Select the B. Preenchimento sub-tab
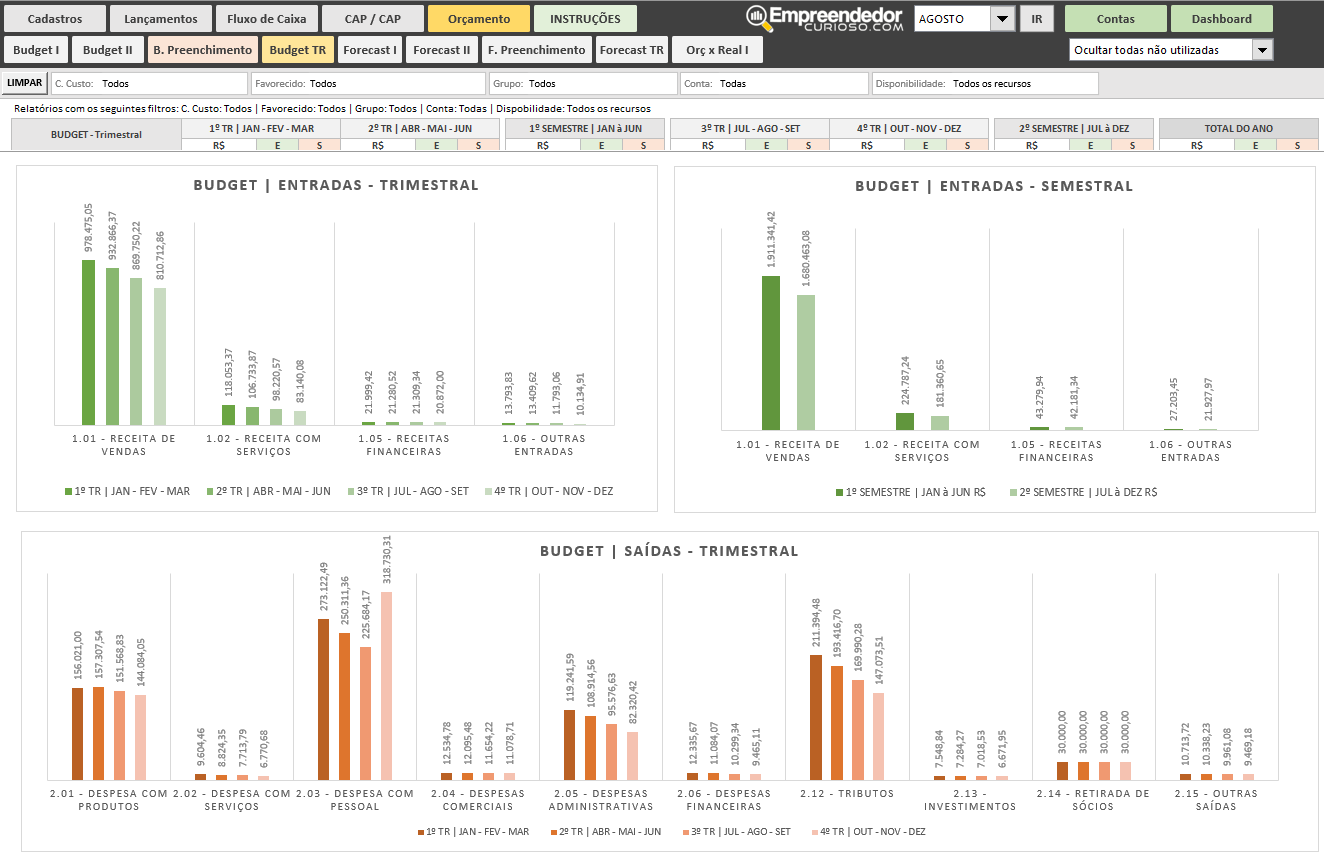This screenshot has height=856, width=1324. pyautogui.click(x=202, y=50)
